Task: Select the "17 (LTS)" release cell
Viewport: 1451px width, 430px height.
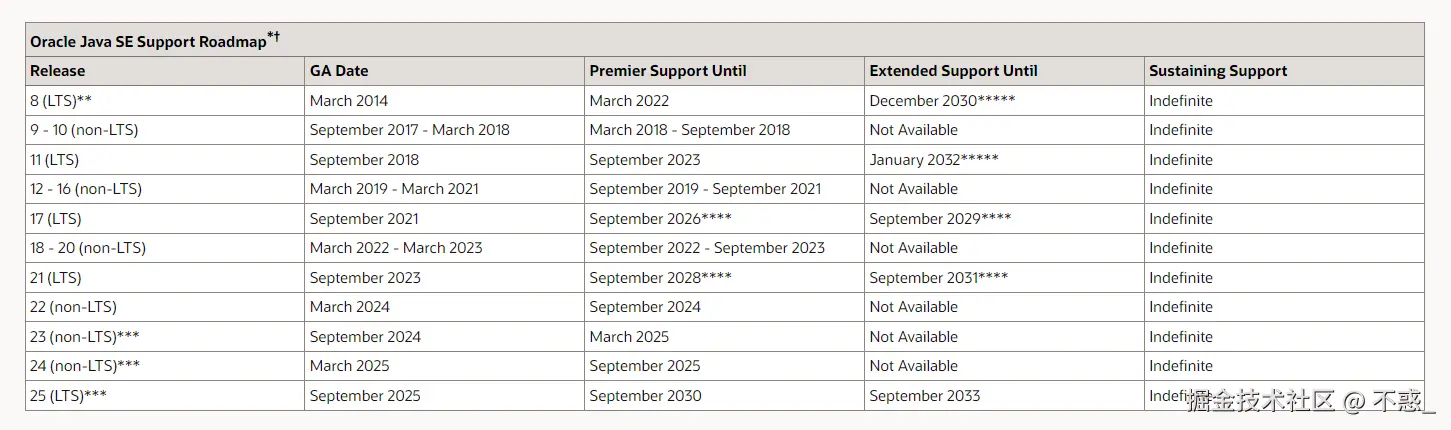Action: tap(55, 219)
